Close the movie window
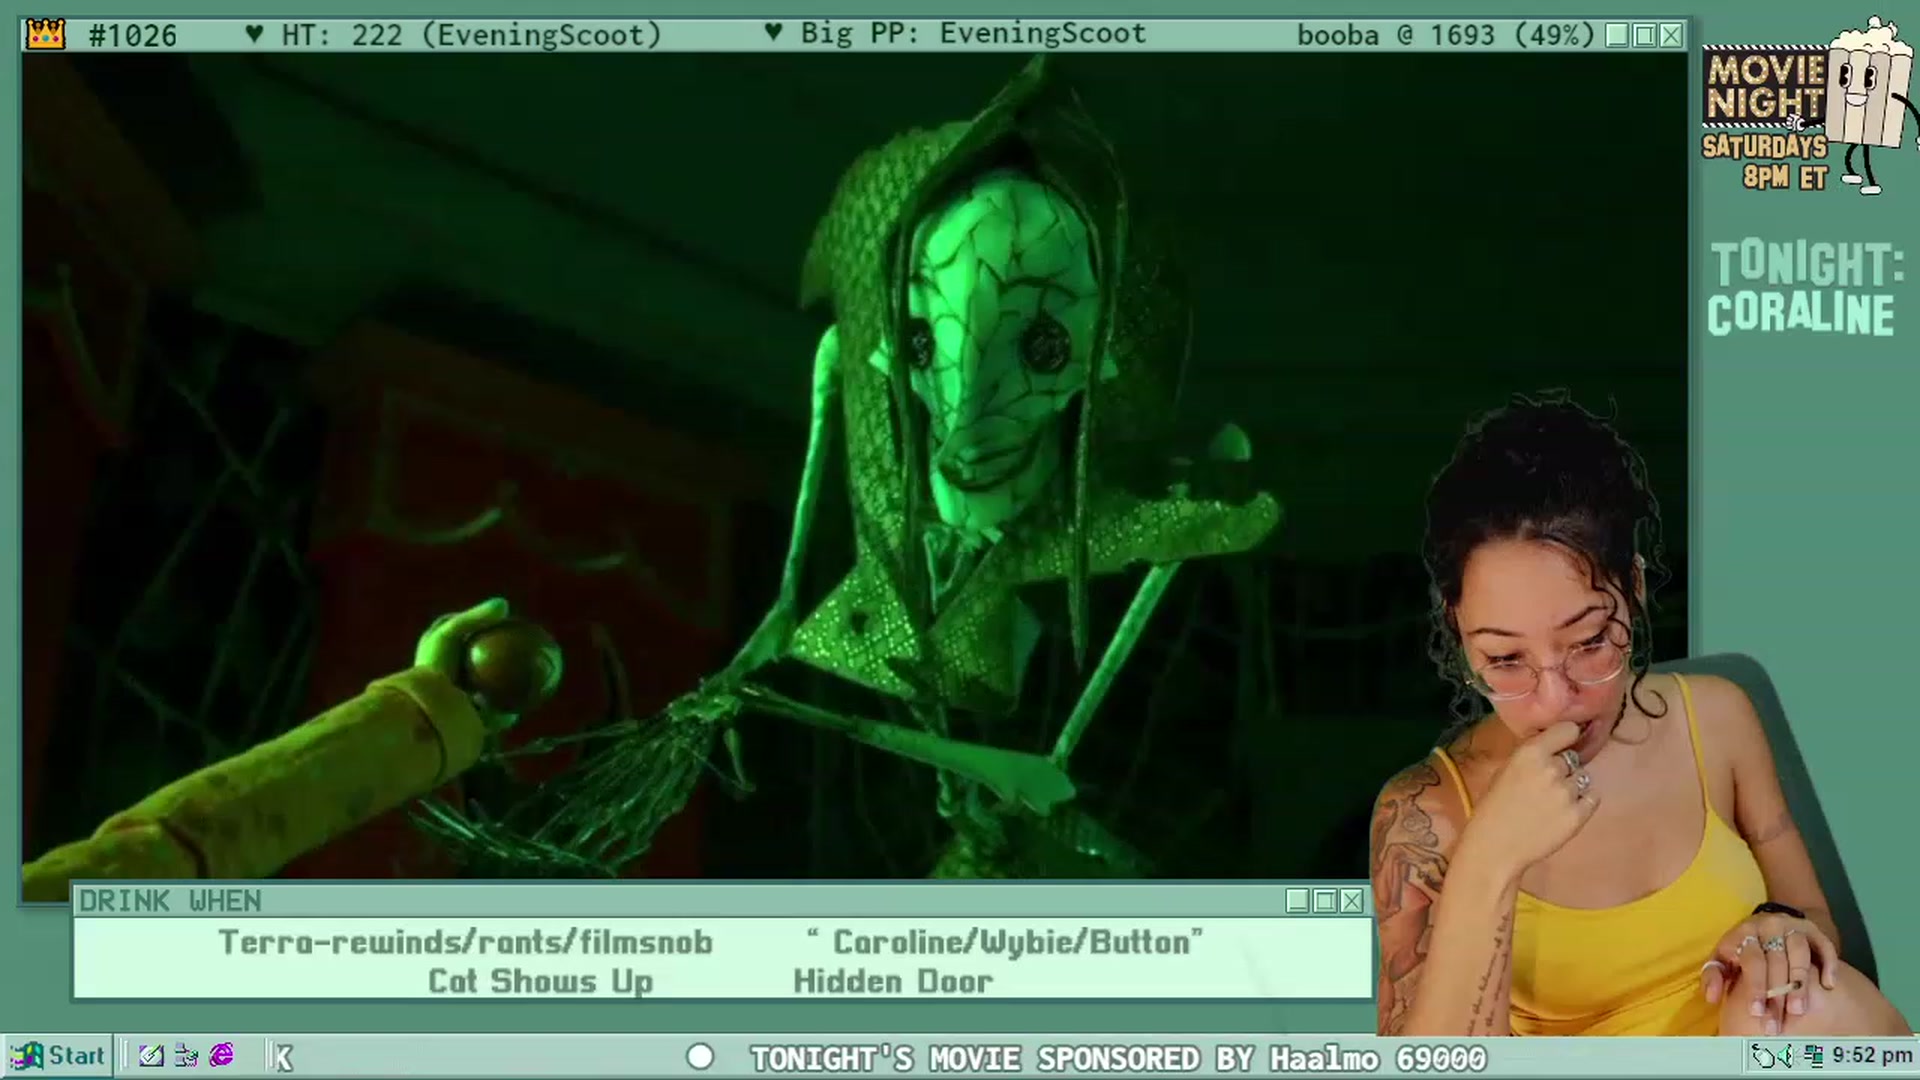 click(1671, 36)
